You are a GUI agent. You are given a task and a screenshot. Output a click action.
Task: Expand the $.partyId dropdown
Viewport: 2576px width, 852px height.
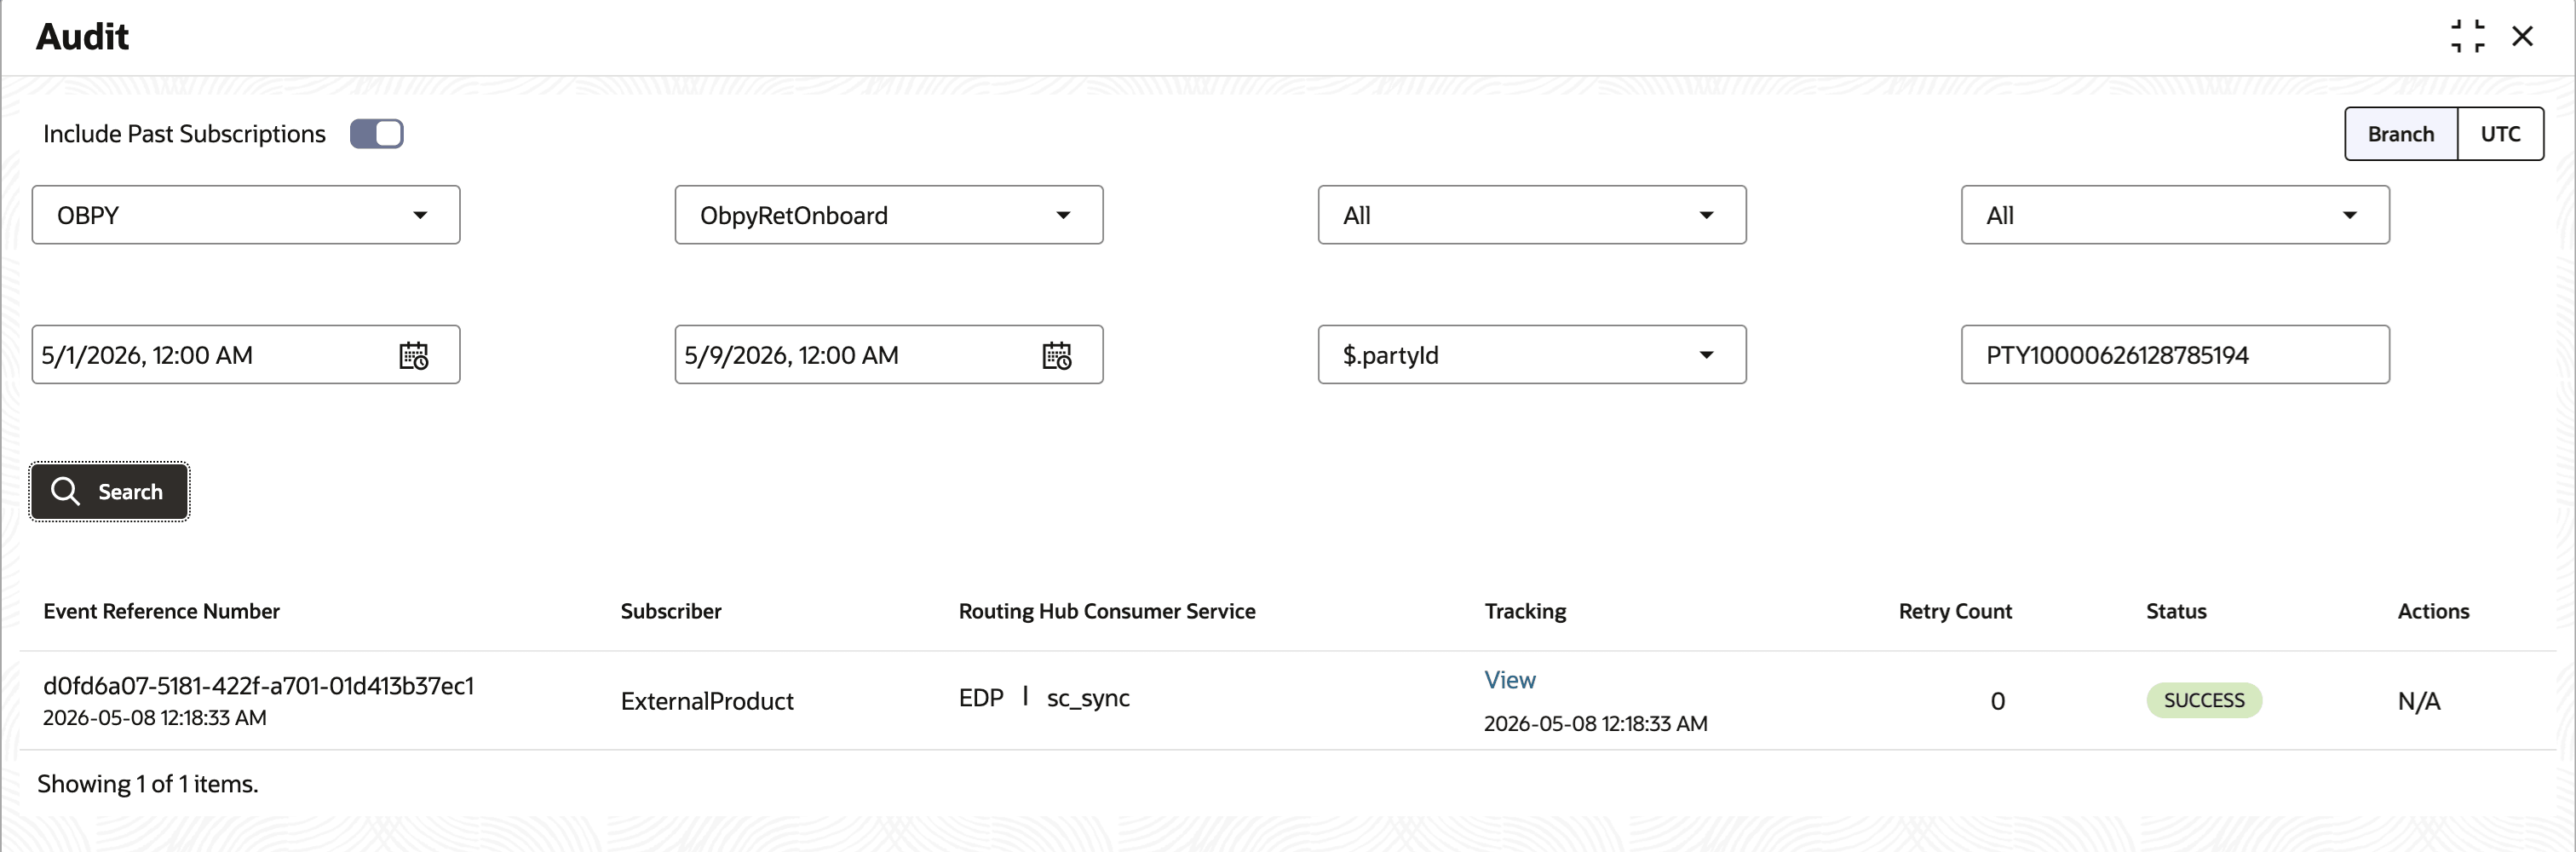coord(1532,355)
